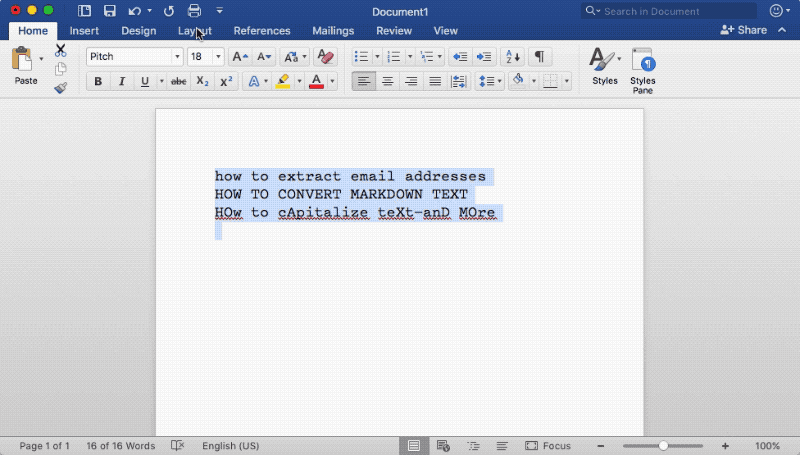Click the zoom slider handle
This screenshot has width=800, height=455.
pos(663,446)
